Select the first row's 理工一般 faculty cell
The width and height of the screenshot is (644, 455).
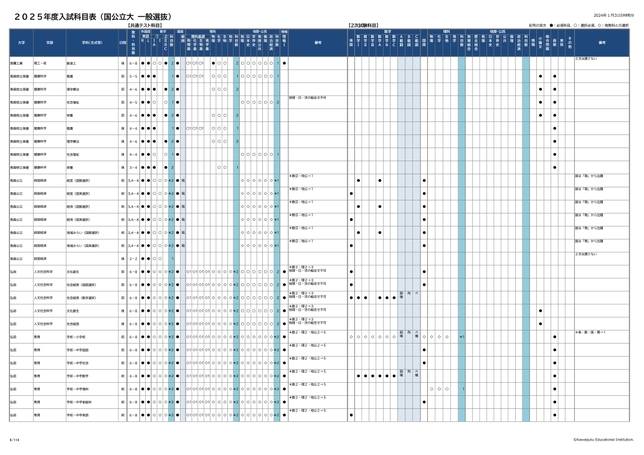tap(45, 61)
